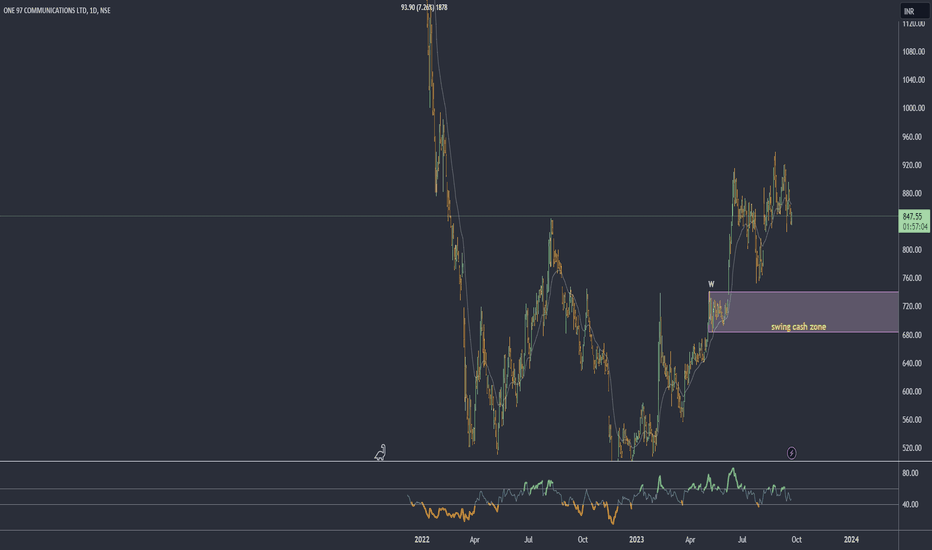This screenshot has width=932, height=550.
Task: Click the 'W' annotation above the zone
Action: 711,284
